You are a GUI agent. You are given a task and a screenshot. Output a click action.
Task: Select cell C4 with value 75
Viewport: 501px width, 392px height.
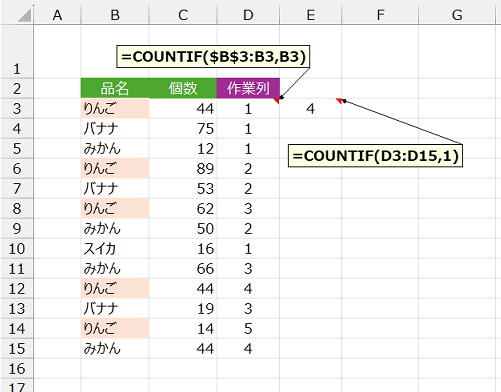coord(183,129)
